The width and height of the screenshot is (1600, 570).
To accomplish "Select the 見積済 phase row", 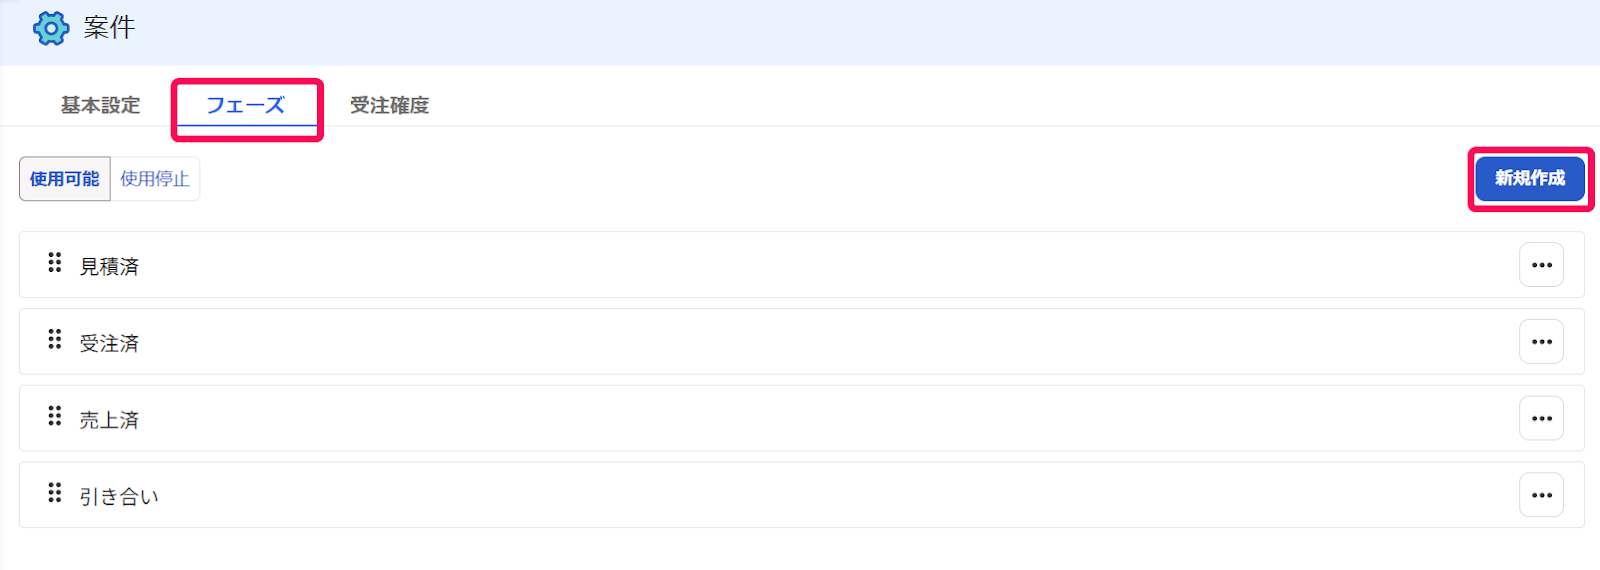I will pyautogui.click(x=802, y=265).
